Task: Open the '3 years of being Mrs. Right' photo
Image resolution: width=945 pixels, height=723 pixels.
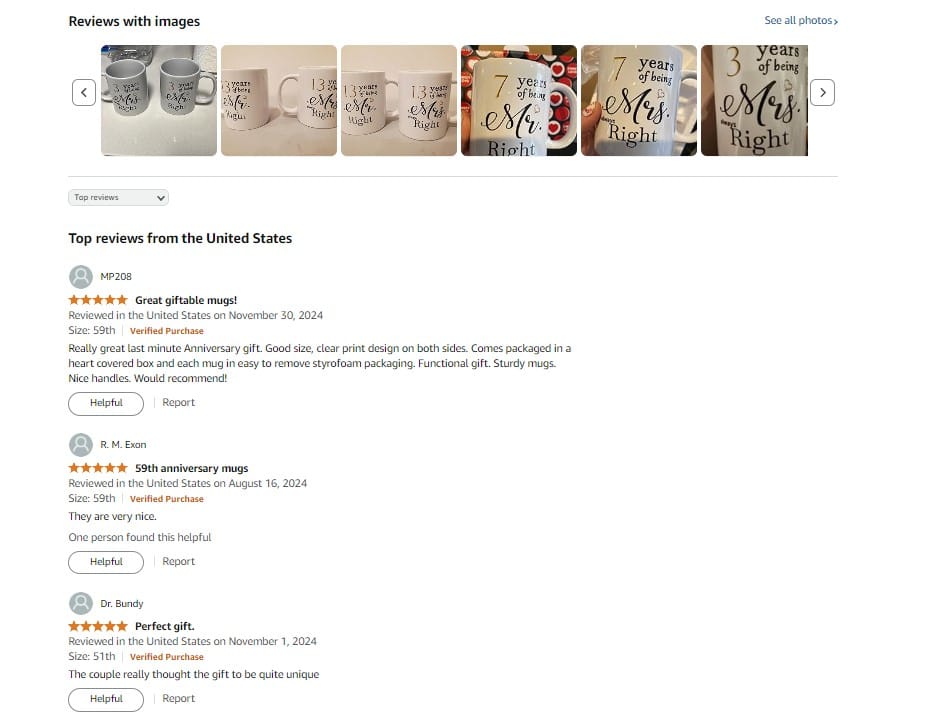Action: click(x=754, y=101)
